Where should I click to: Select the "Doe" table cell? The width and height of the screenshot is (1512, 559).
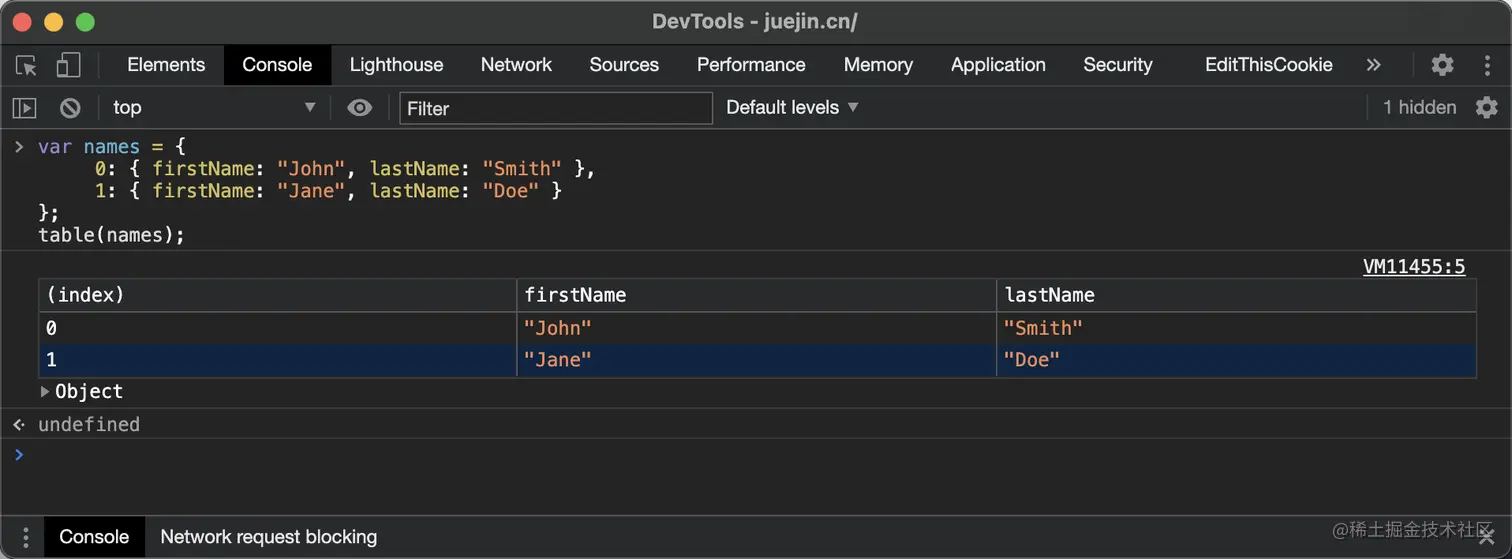[1236, 360]
